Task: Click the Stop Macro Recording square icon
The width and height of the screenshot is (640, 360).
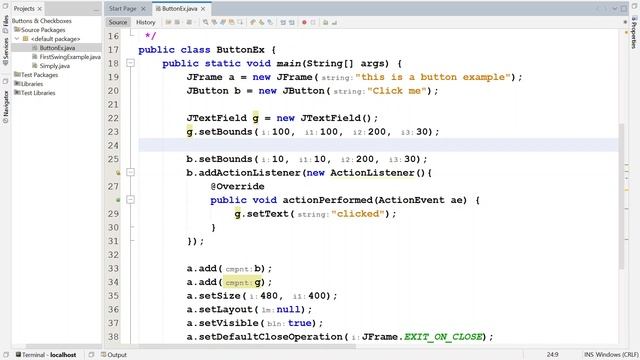Action: [313, 22]
